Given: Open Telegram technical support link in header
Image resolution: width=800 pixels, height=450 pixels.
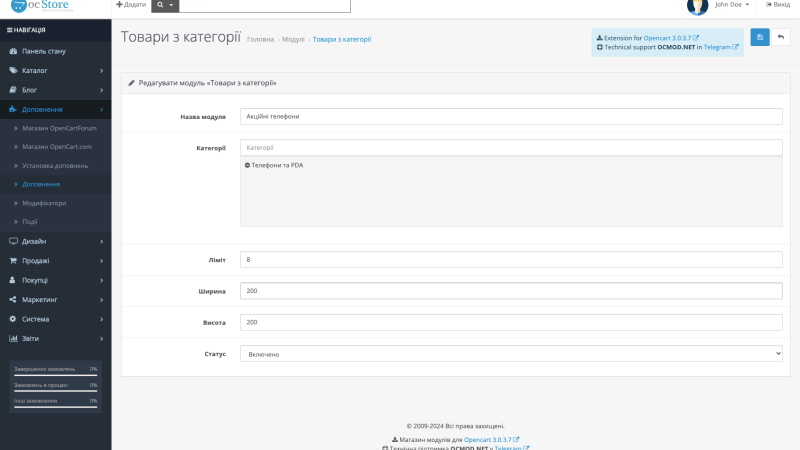Looking at the screenshot, I should coord(720,47).
